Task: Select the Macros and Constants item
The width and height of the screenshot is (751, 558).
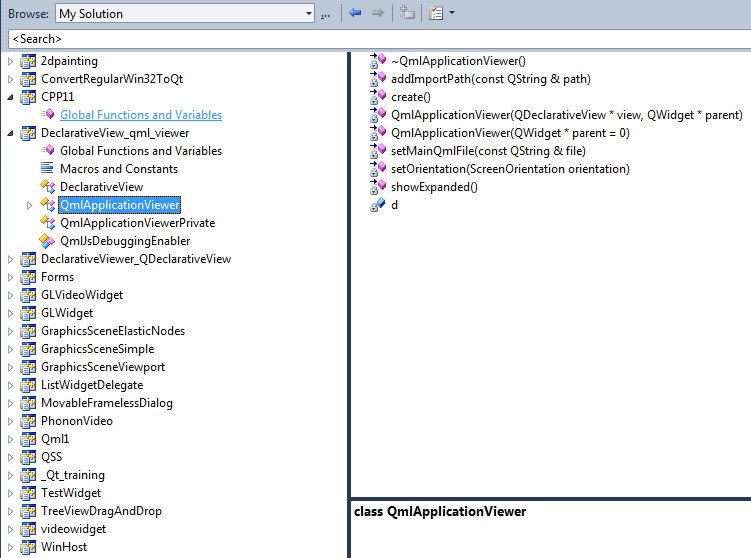Action: tap(119, 169)
